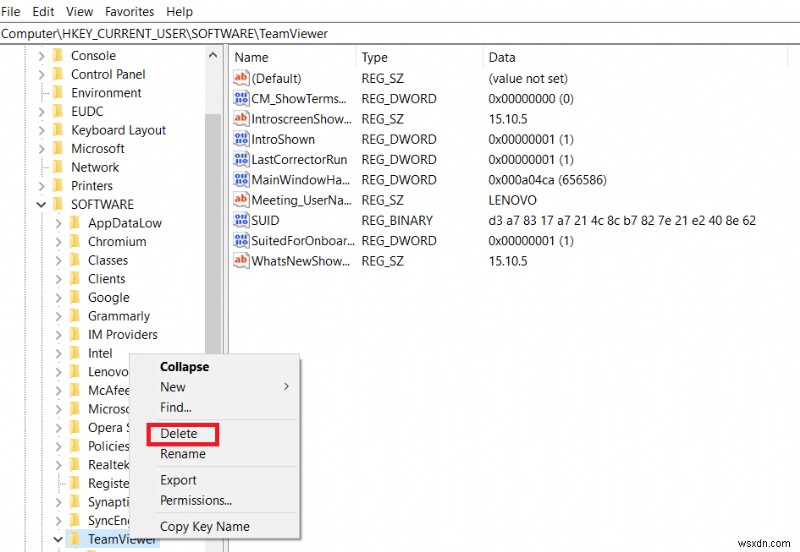Select the Policies key name
The height and width of the screenshot is (552, 800).
click(108, 446)
